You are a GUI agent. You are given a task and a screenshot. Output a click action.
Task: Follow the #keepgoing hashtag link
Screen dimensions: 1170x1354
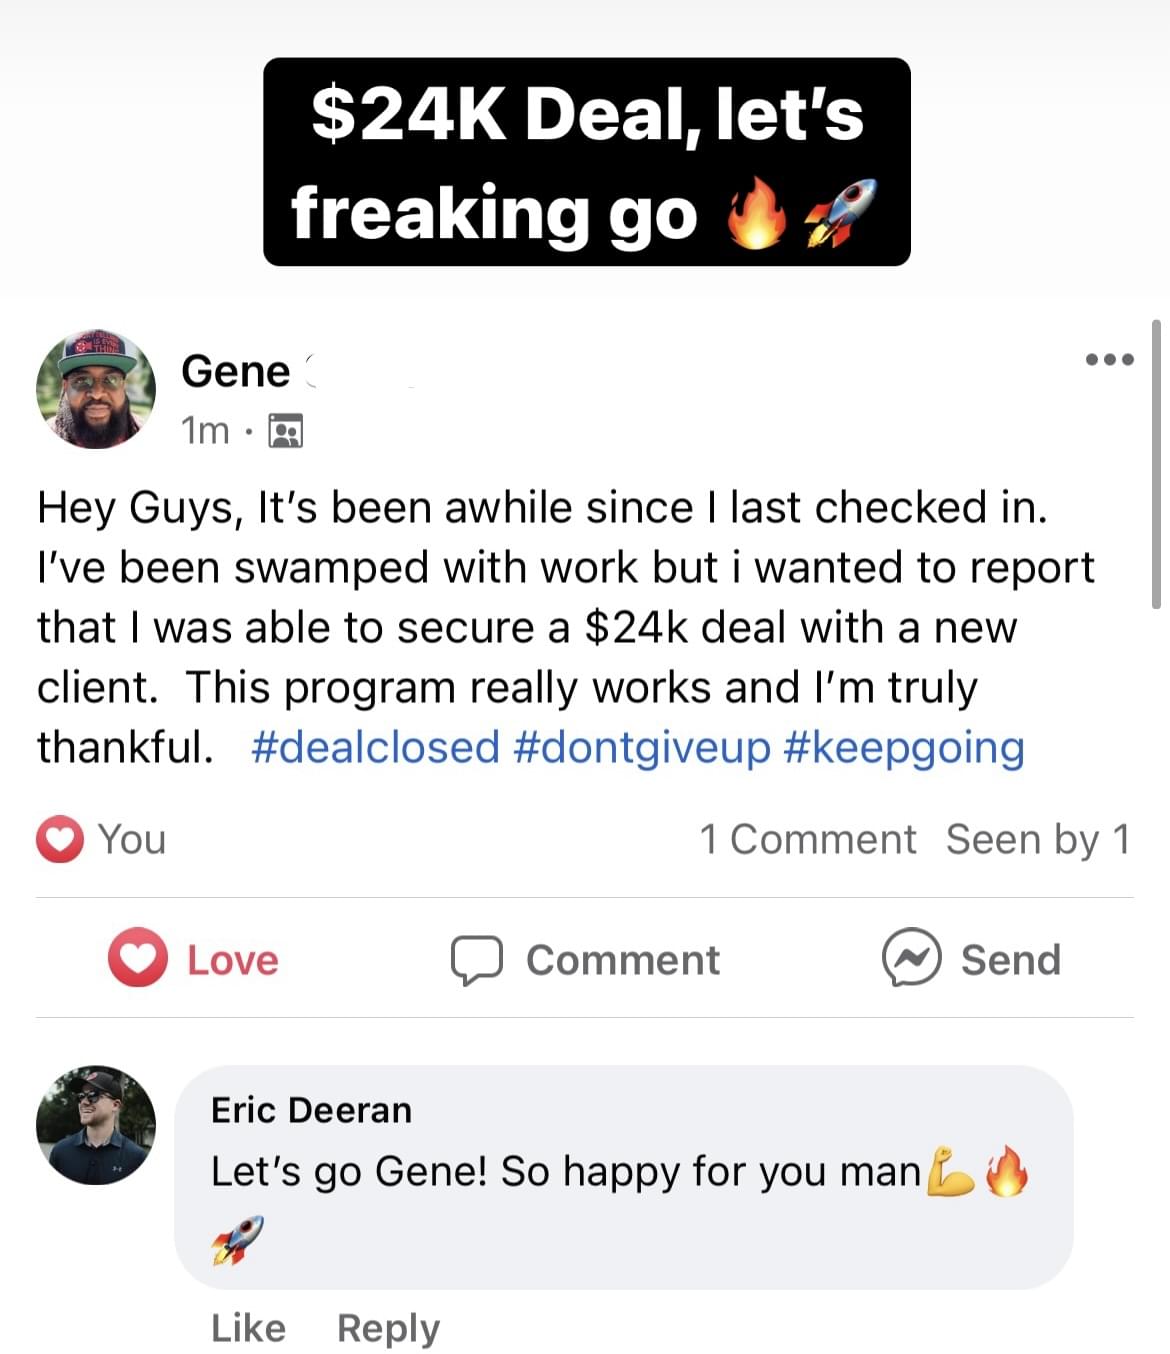[904, 747]
